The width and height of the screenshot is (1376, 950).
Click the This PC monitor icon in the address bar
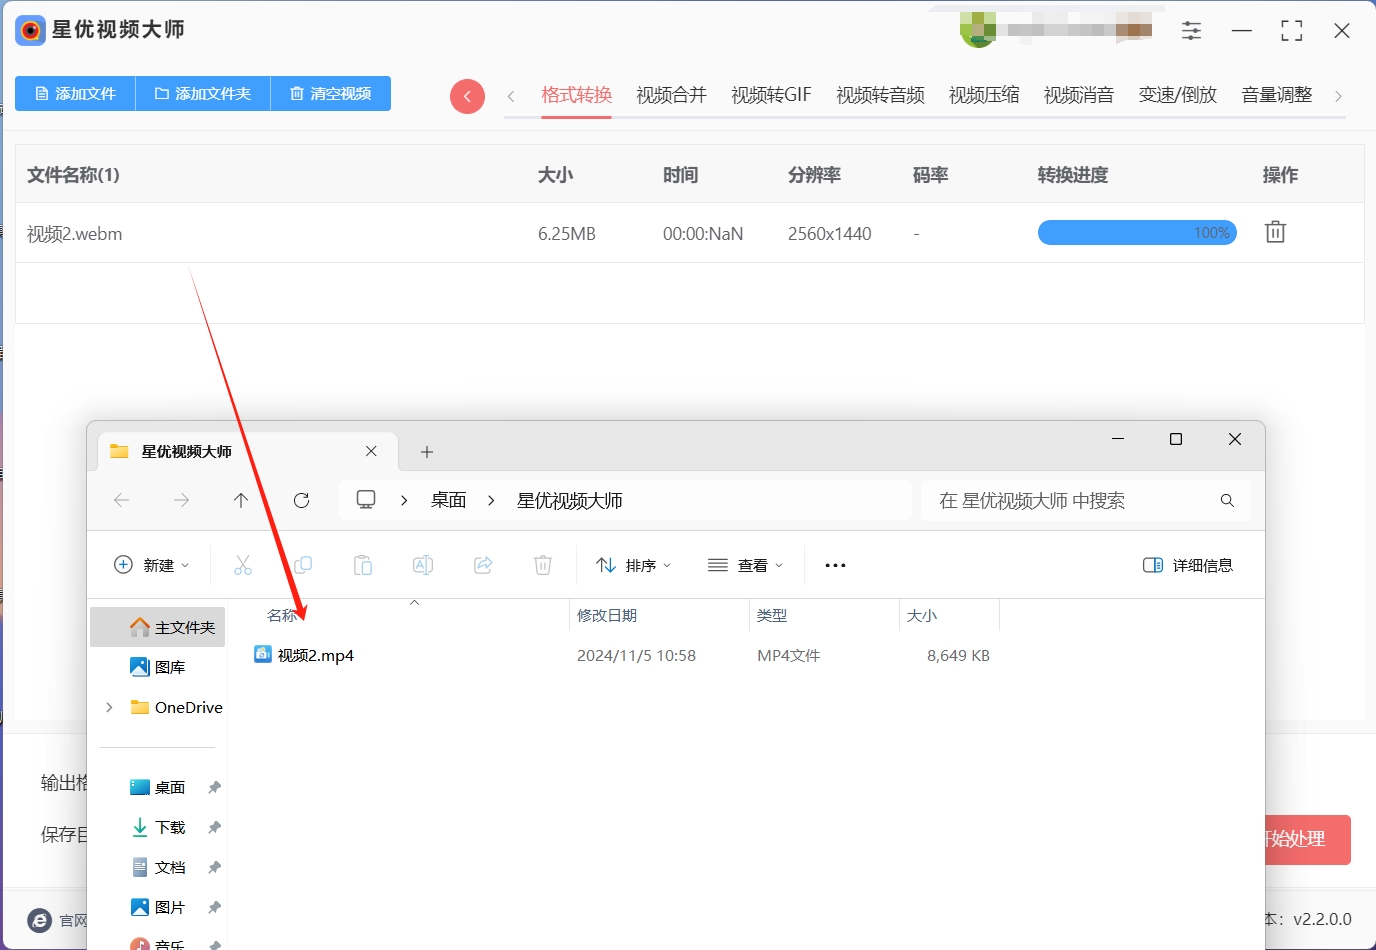tap(366, 500)
